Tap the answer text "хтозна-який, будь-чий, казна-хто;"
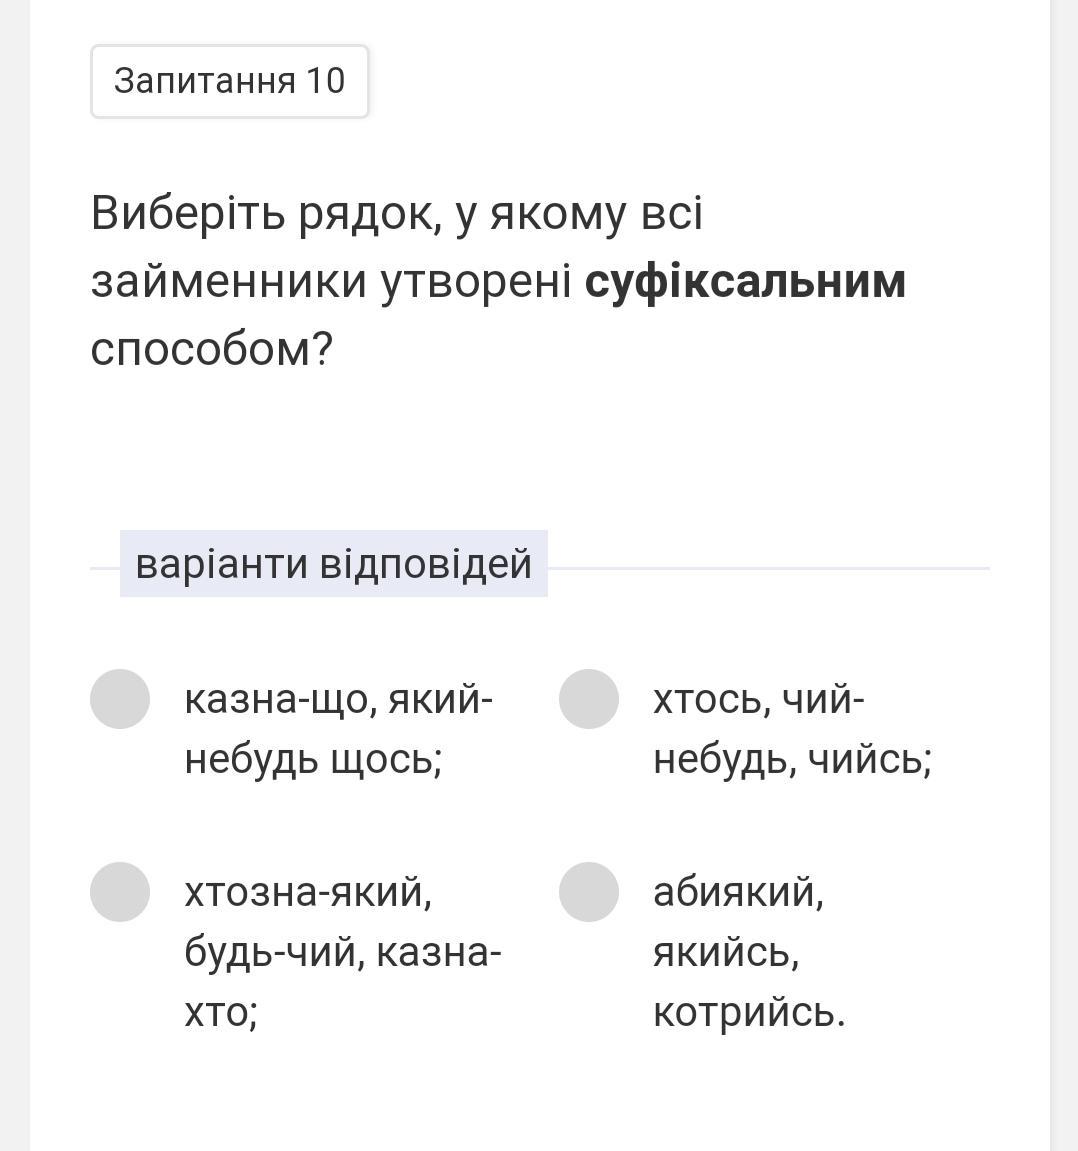 (342, 951)
